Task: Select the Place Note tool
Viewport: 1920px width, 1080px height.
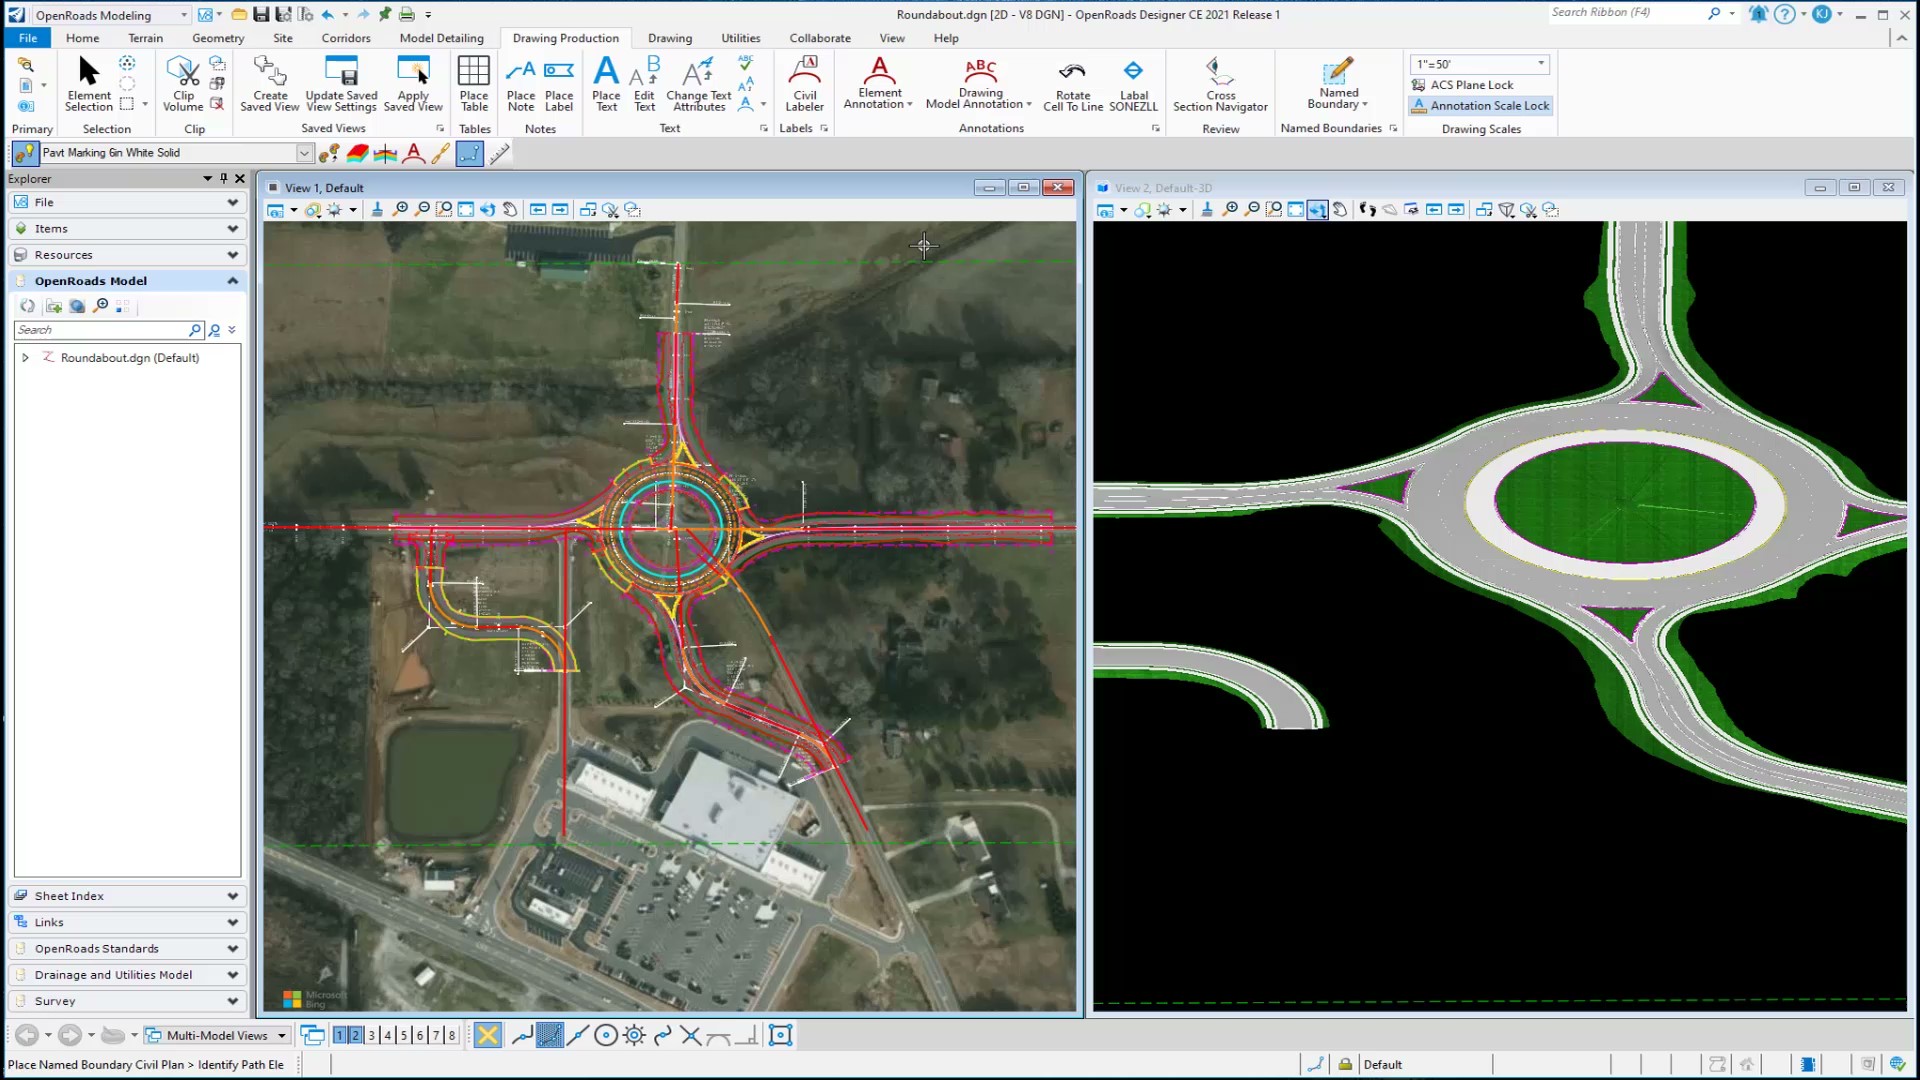Action: [x=521, y=85]
